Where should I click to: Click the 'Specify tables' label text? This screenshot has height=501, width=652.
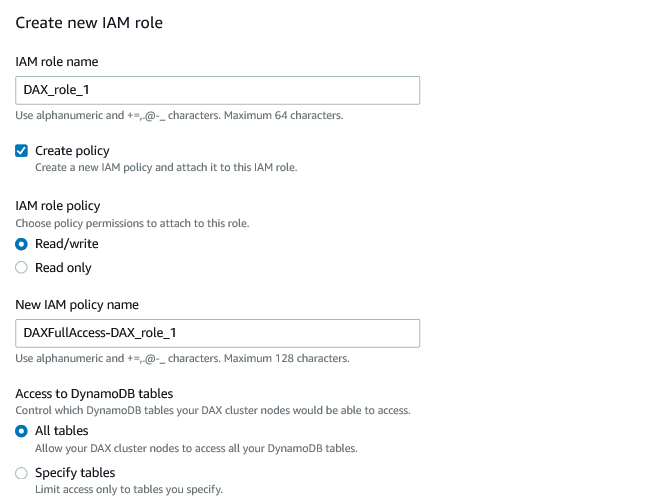pos(75,473)
